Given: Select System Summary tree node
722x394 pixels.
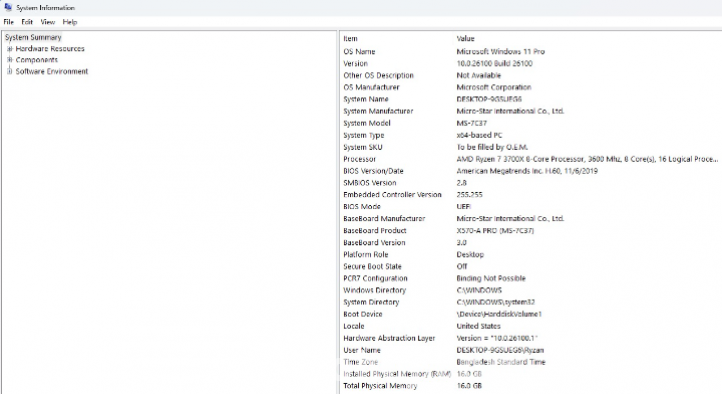Looking at the screenshot, I should pyautogui.click(x=33, y=37).
